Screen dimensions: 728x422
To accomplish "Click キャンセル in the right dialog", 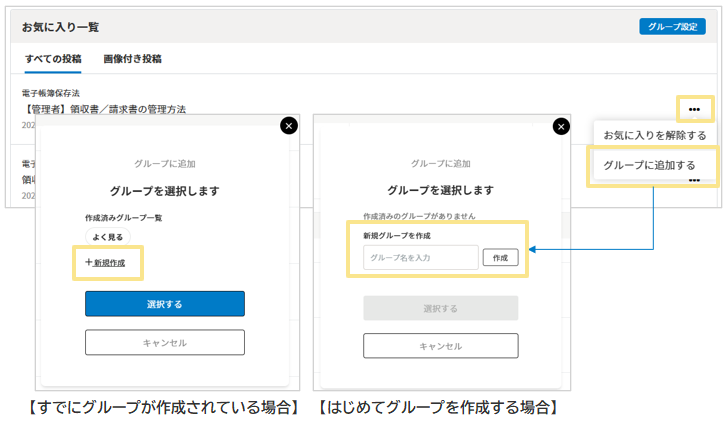I will (440, 346).
